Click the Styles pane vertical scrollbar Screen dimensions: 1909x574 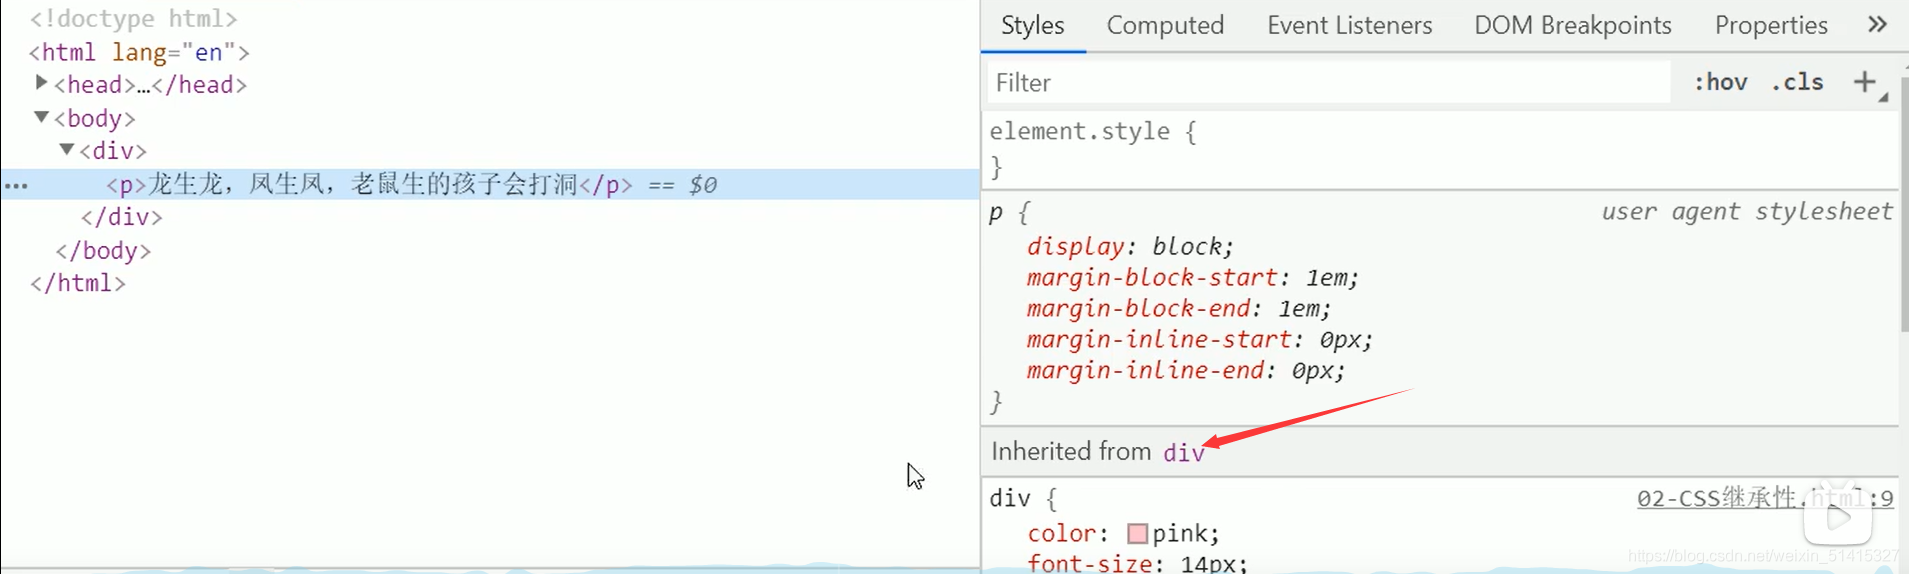point(1903,200)
